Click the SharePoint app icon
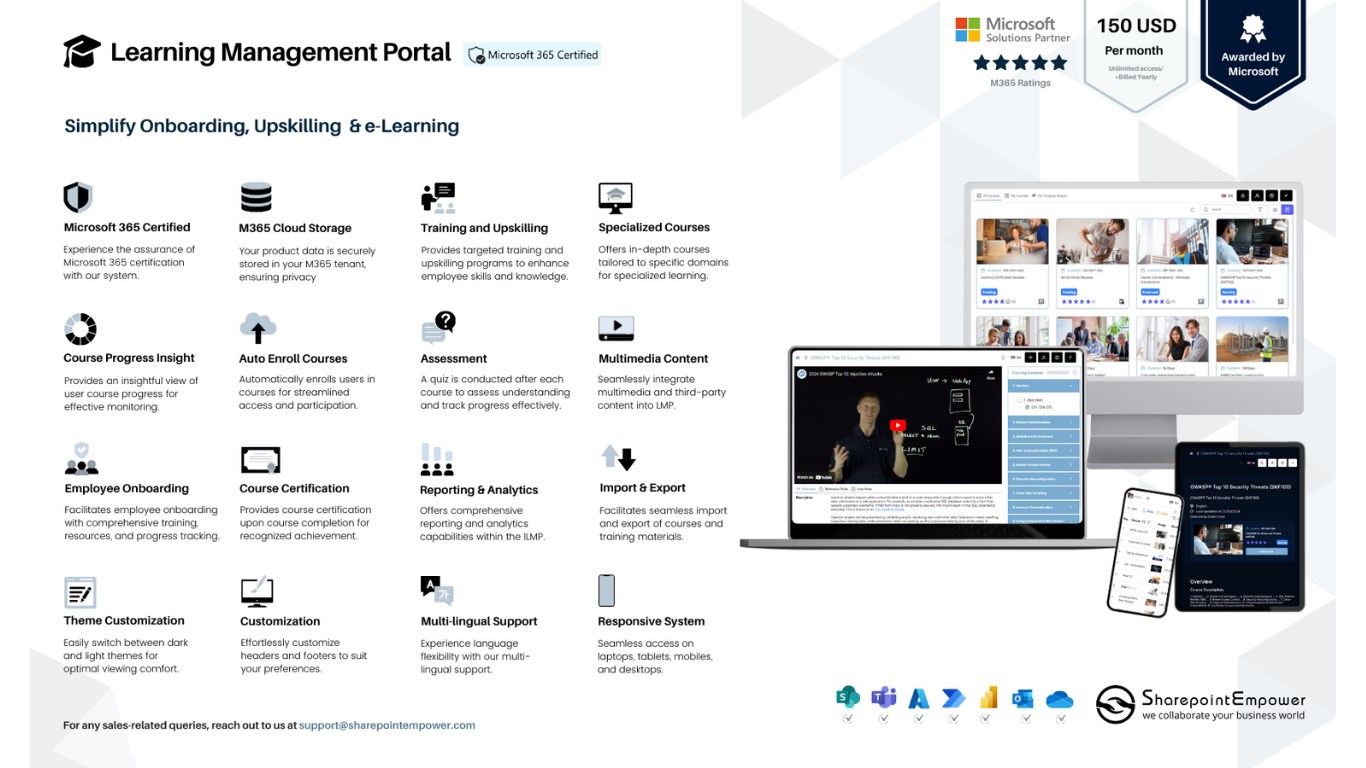Viewport: 1366px width, 768px height. 848,697
